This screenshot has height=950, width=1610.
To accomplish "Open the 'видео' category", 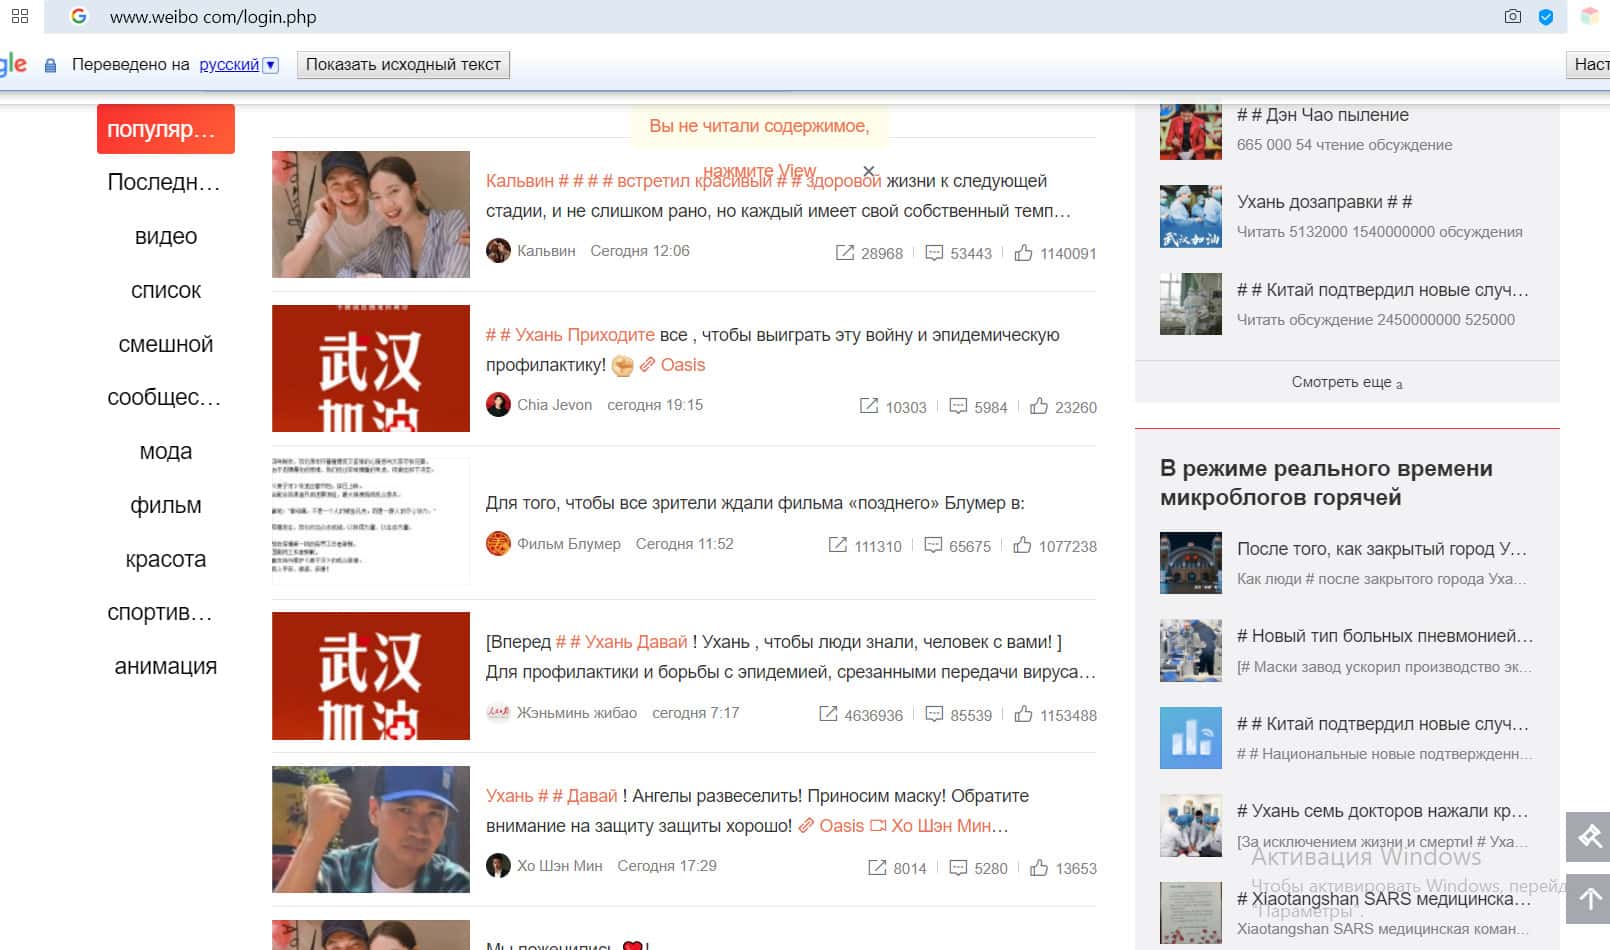I will (166, 236).
